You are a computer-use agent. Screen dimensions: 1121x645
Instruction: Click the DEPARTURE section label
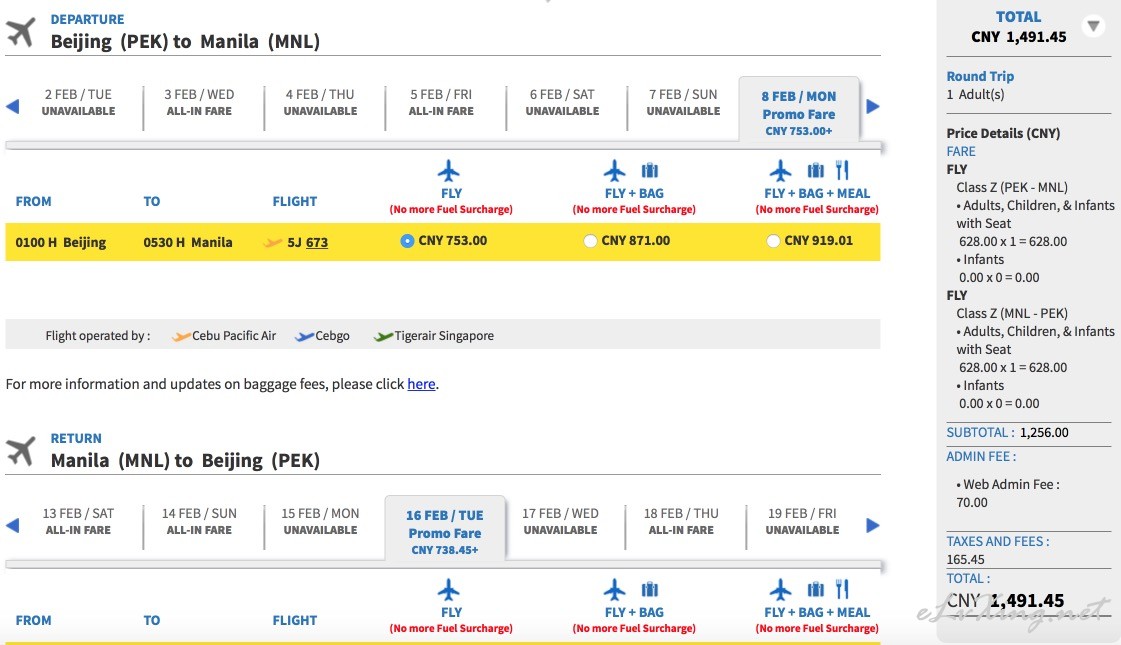click(x=87, y=19)
